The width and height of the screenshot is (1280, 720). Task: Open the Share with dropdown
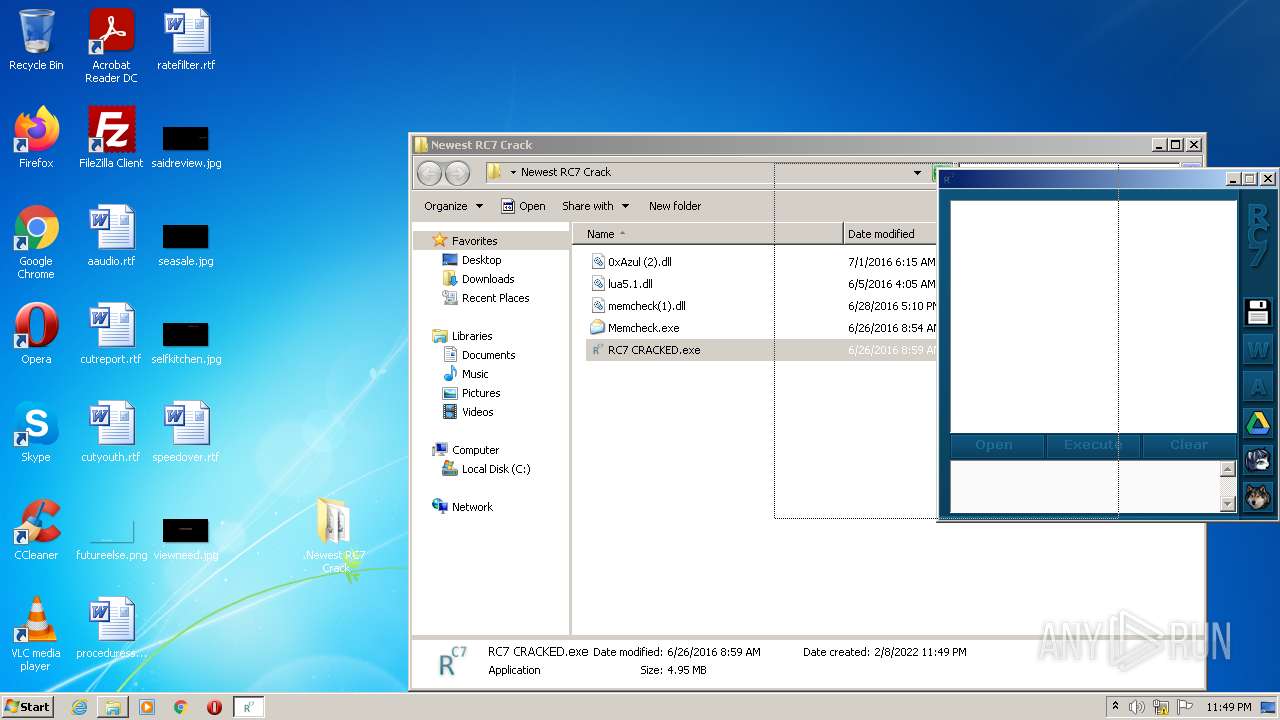point(596,206)
